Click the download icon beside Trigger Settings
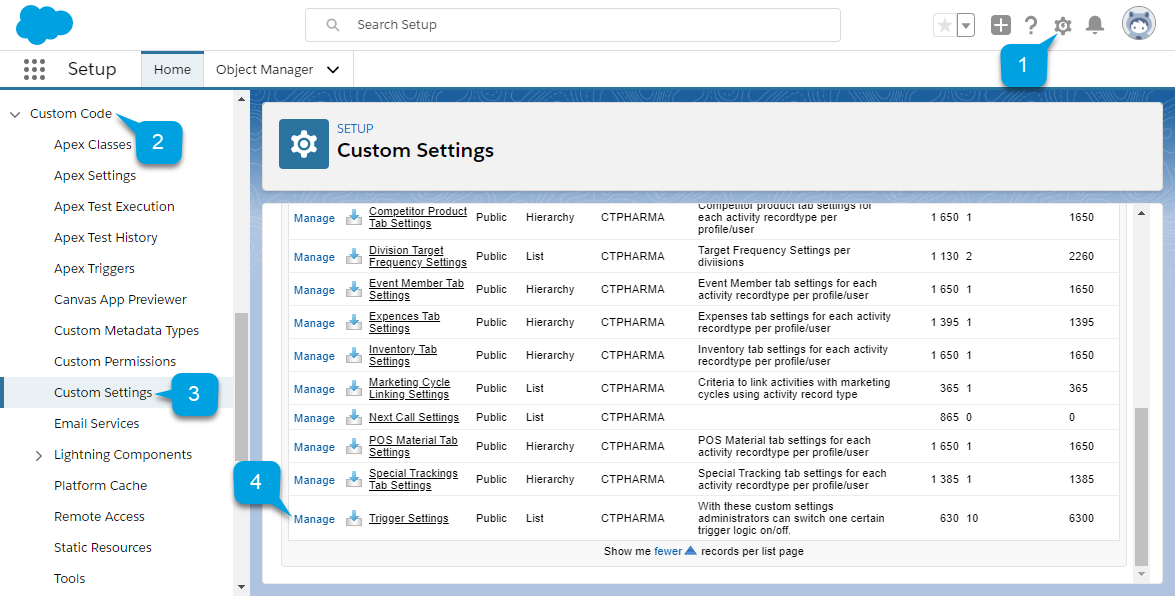 click(354, 518)
